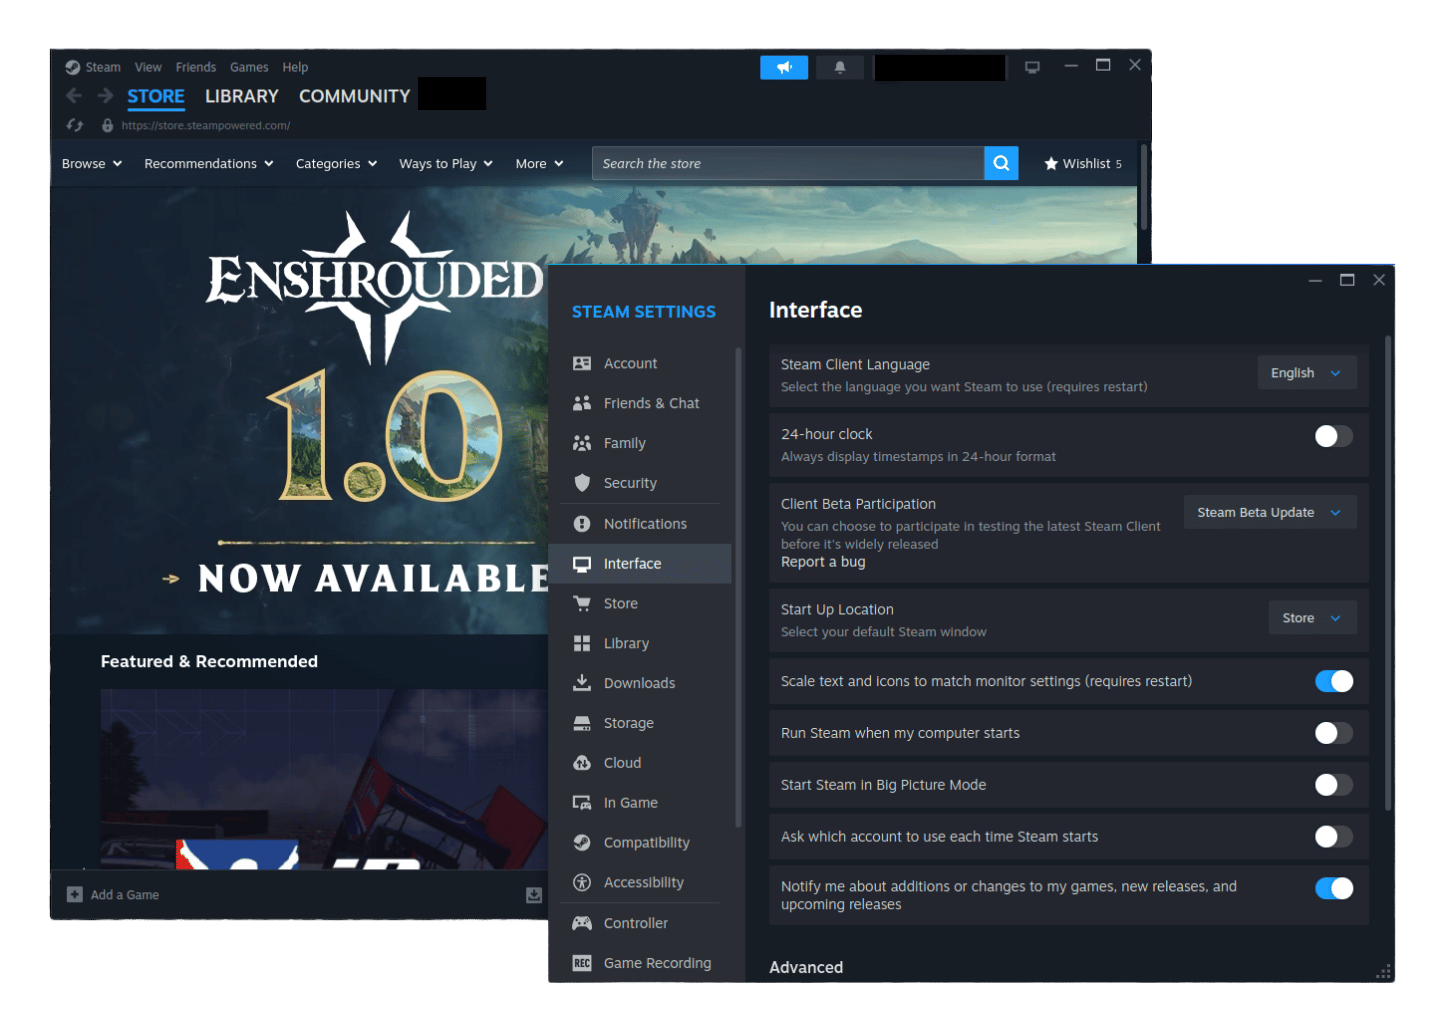Click the Big Picture mode monitor icon

[1032, 67]
